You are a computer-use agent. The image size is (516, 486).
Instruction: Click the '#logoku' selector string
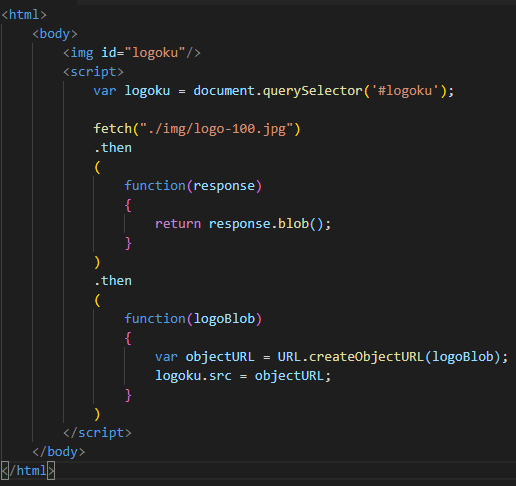[x=405, y=91]
